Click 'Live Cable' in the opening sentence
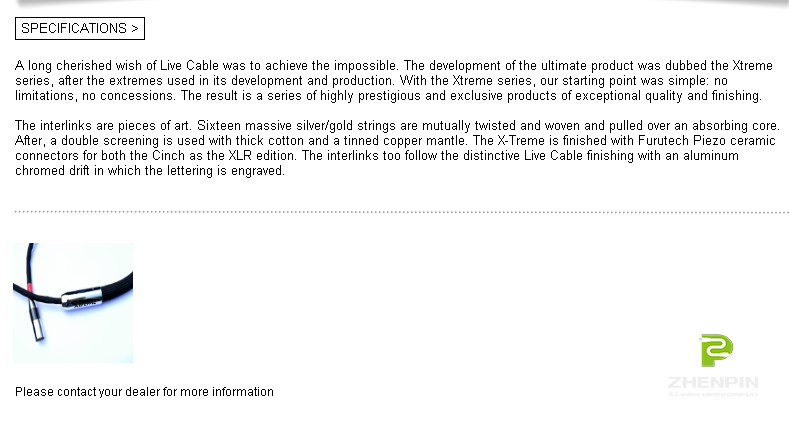Image resolution: width=789 pixels, height=427 pixels. click(x=189, y=65)
